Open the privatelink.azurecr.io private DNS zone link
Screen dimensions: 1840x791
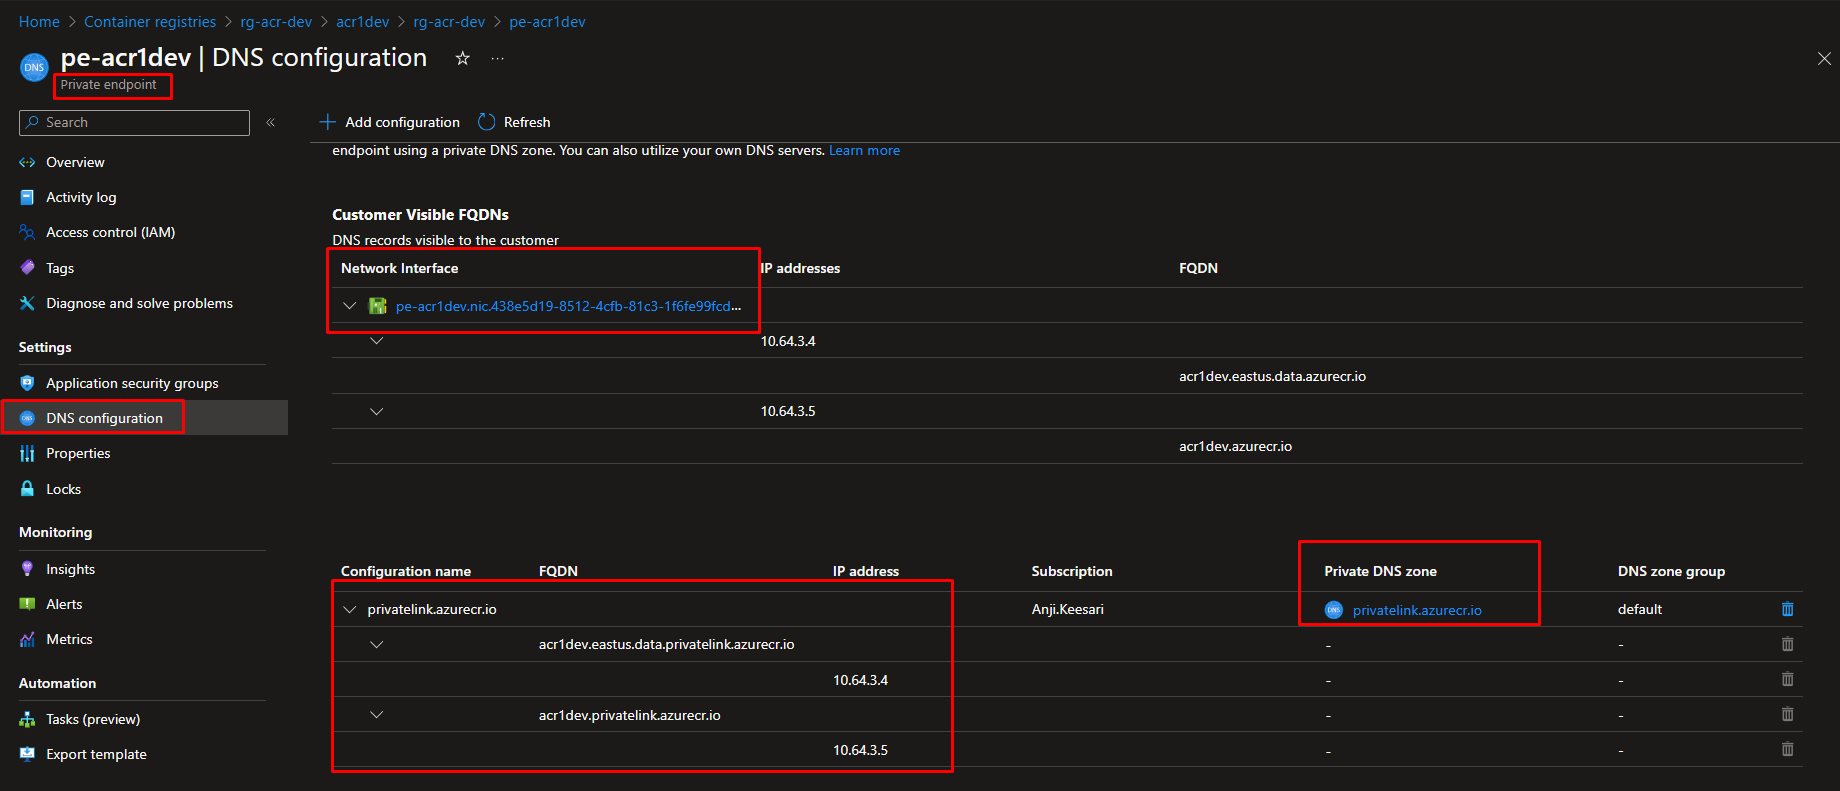pos(1416,610)
